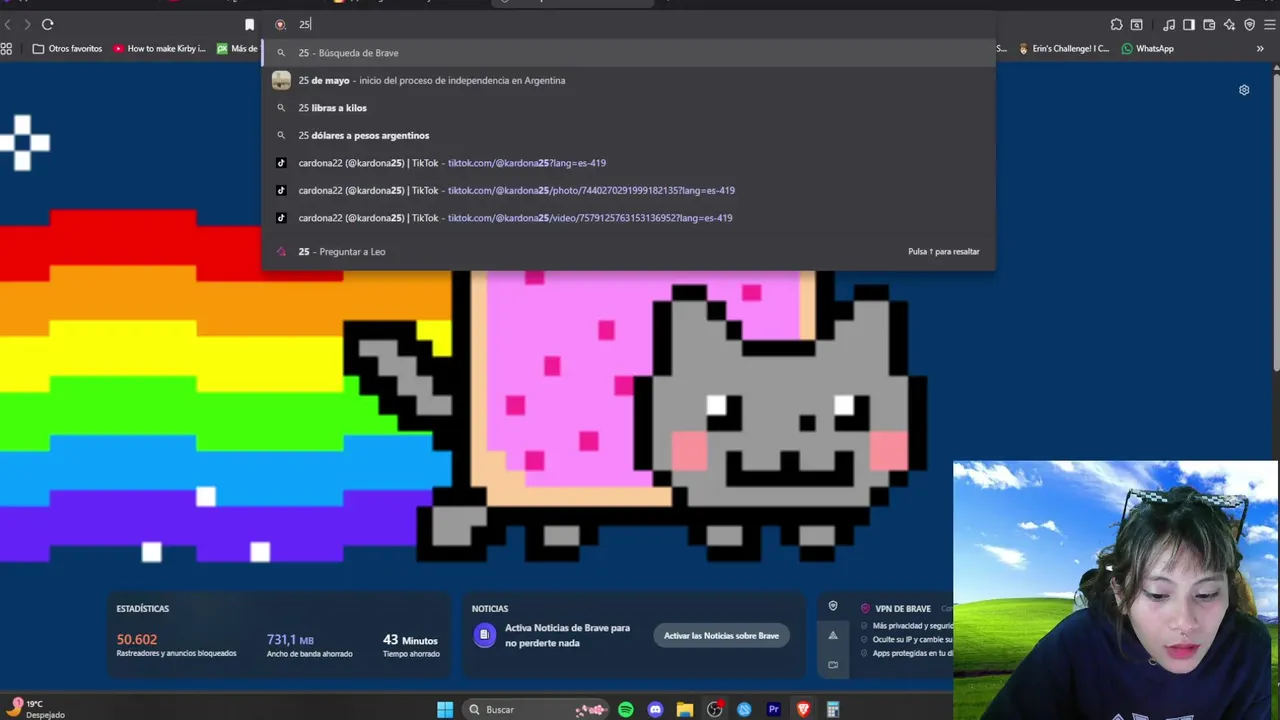The height and width of the screenshot is (720, 1280).
Task: Click shield icon in side widget strip
Action: [x=833, y=606]
